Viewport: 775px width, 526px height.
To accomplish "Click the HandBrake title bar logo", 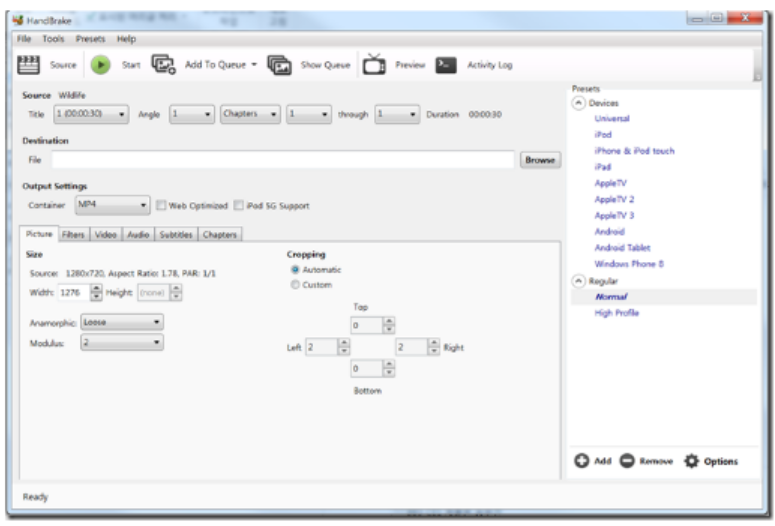I will 18,20.
